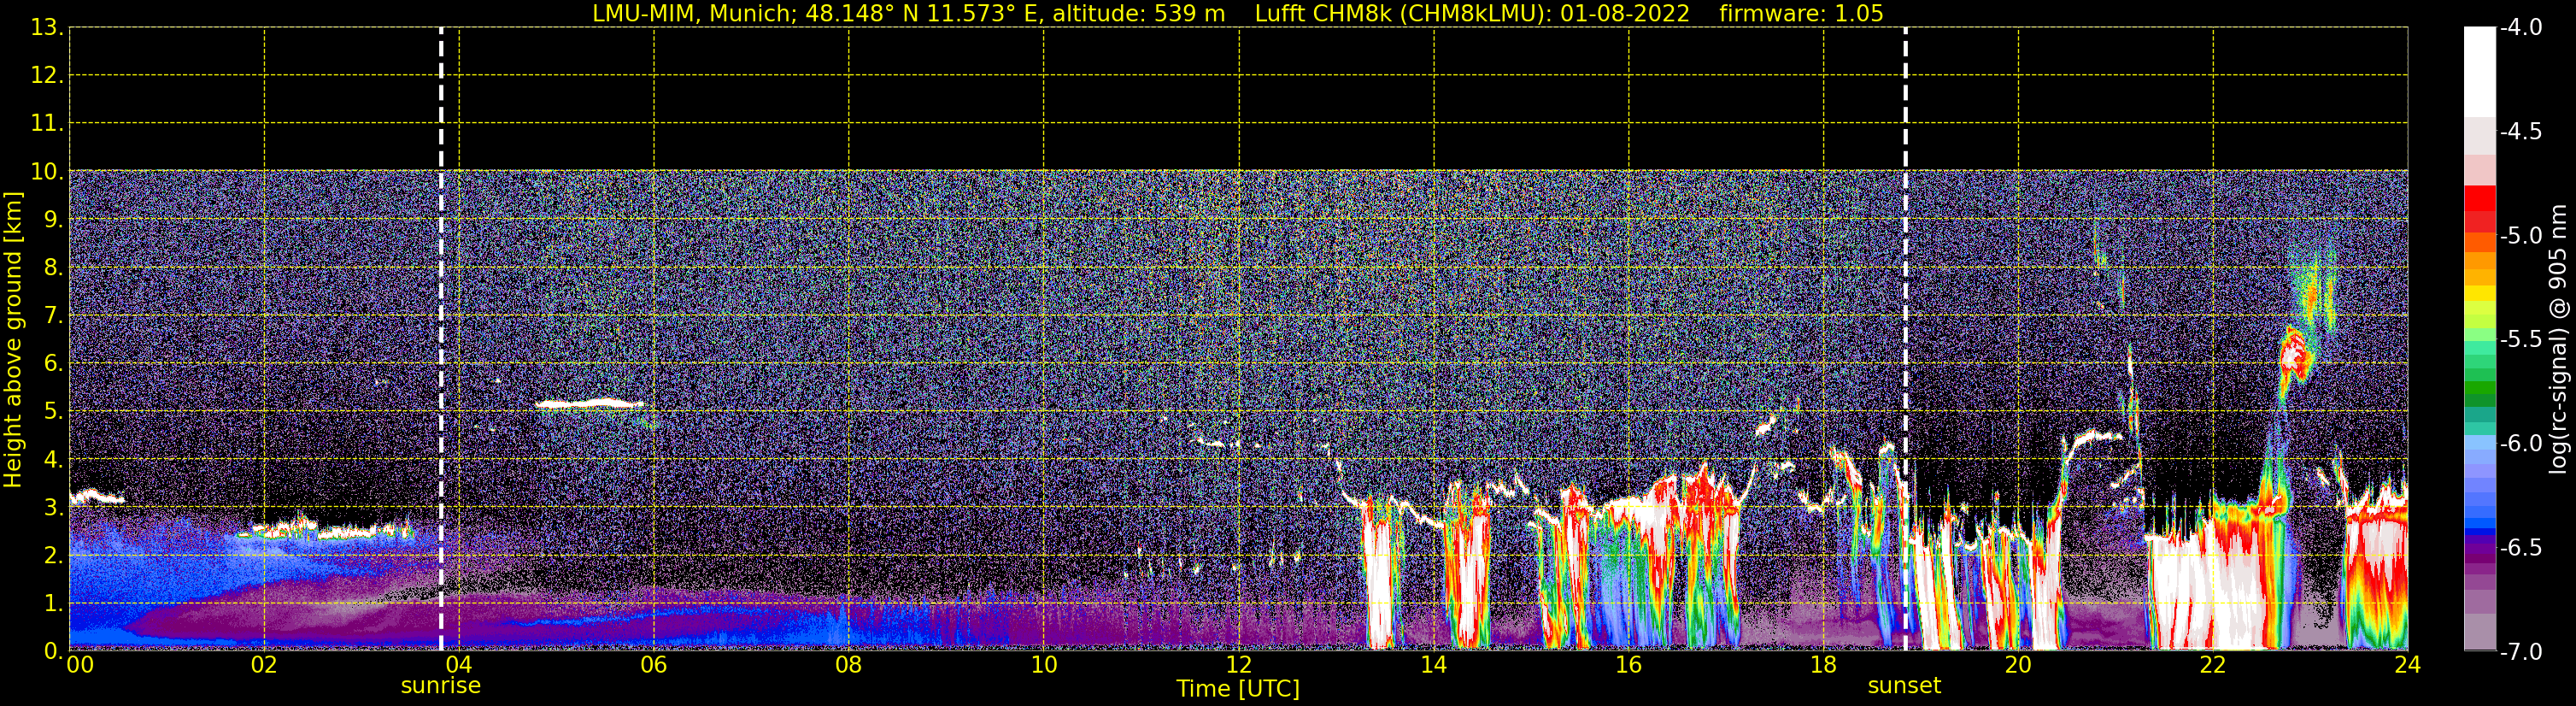2576x706 pixels.
Task: Click the 'log(rc-signal) @ 905 nm' colorbar label
Action: point(2558,339)
